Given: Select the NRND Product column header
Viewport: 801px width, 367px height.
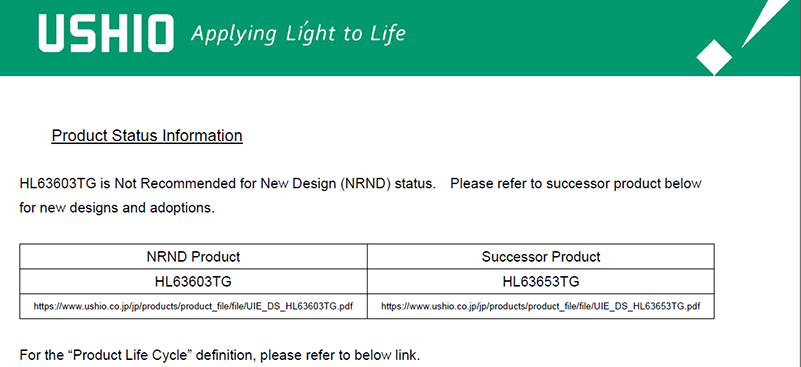Looking at the screenshot, I should [x=193, y=256].
